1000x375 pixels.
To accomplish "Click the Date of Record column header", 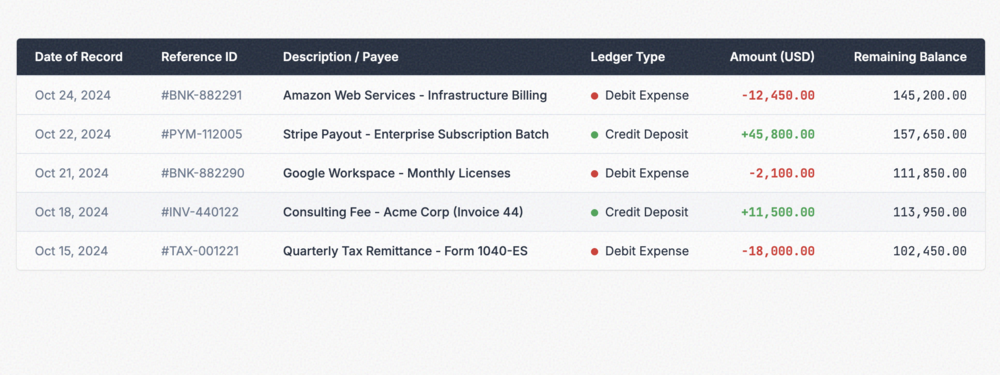I will [x=78, y=57].
